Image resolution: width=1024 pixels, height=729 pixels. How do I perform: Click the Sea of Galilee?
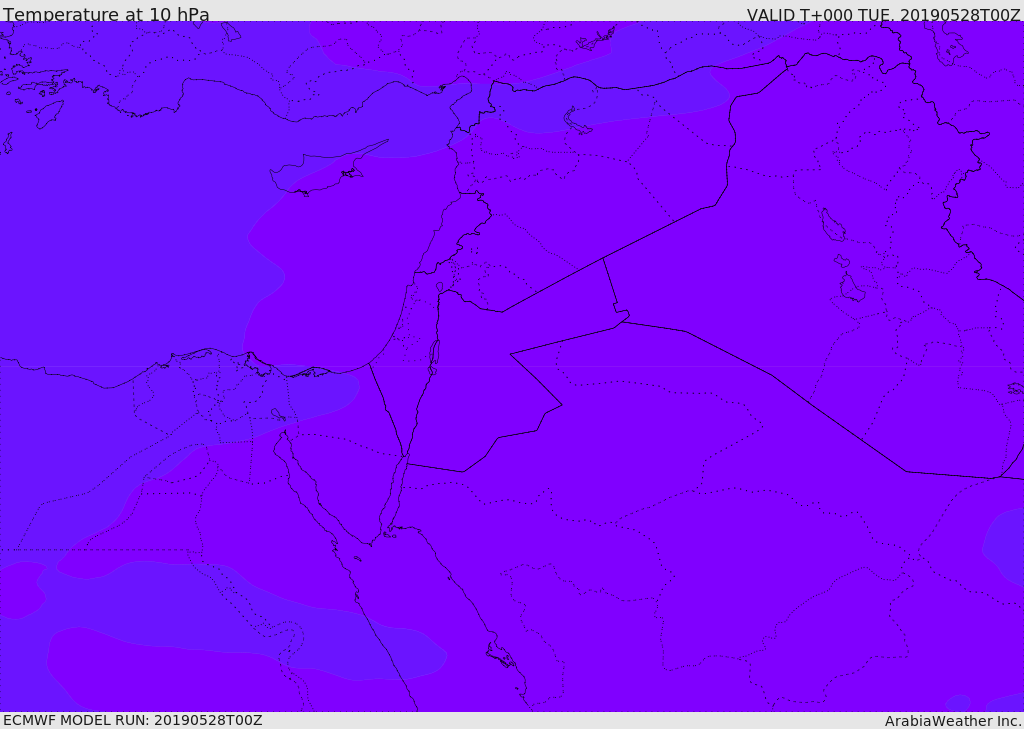point(440,287)
